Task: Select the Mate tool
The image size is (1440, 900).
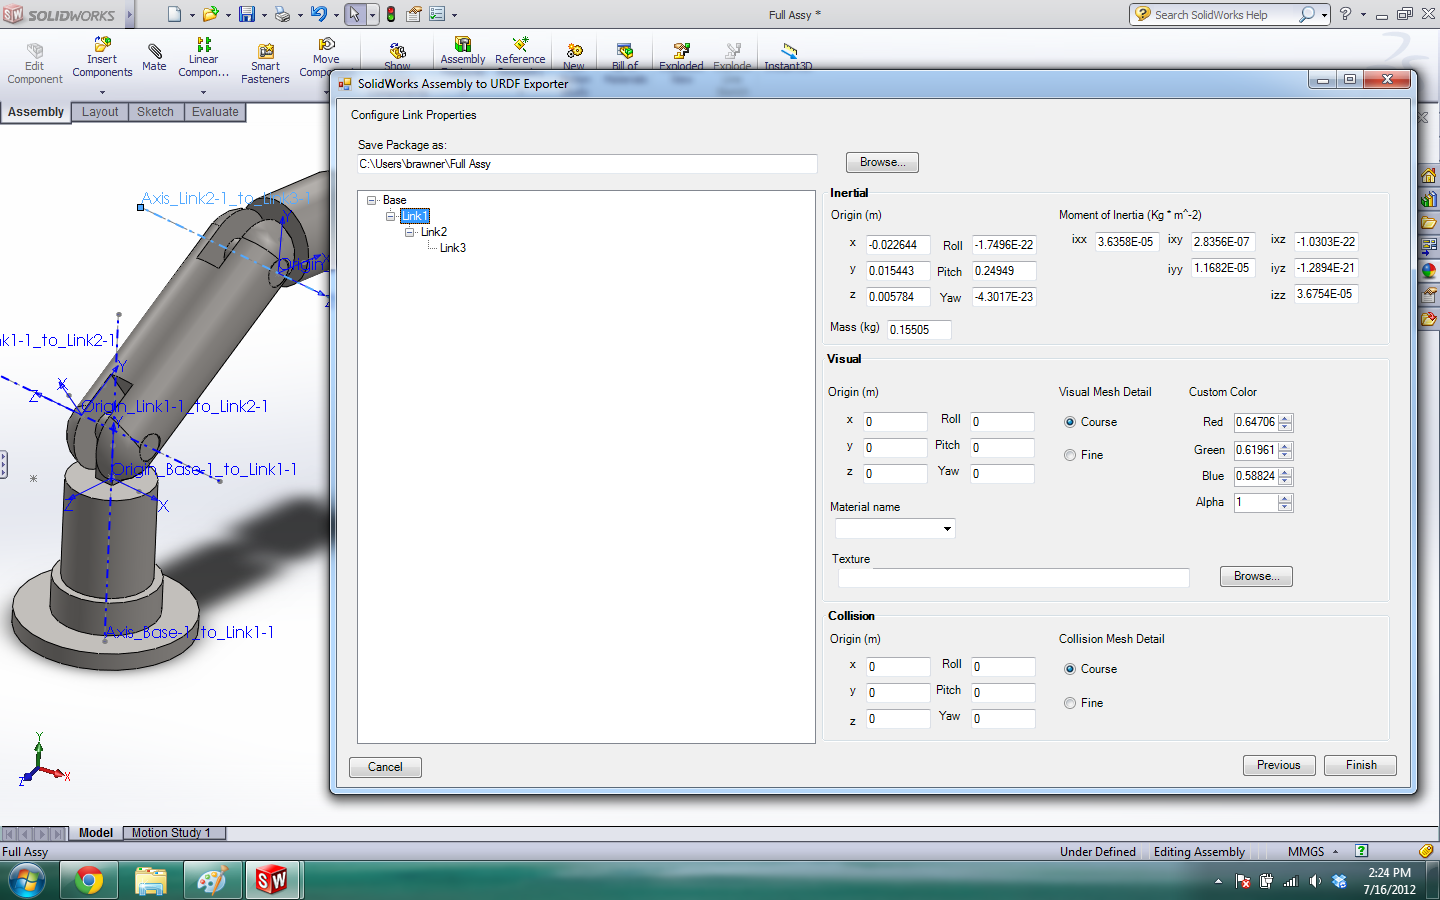Action: point(154,58)
